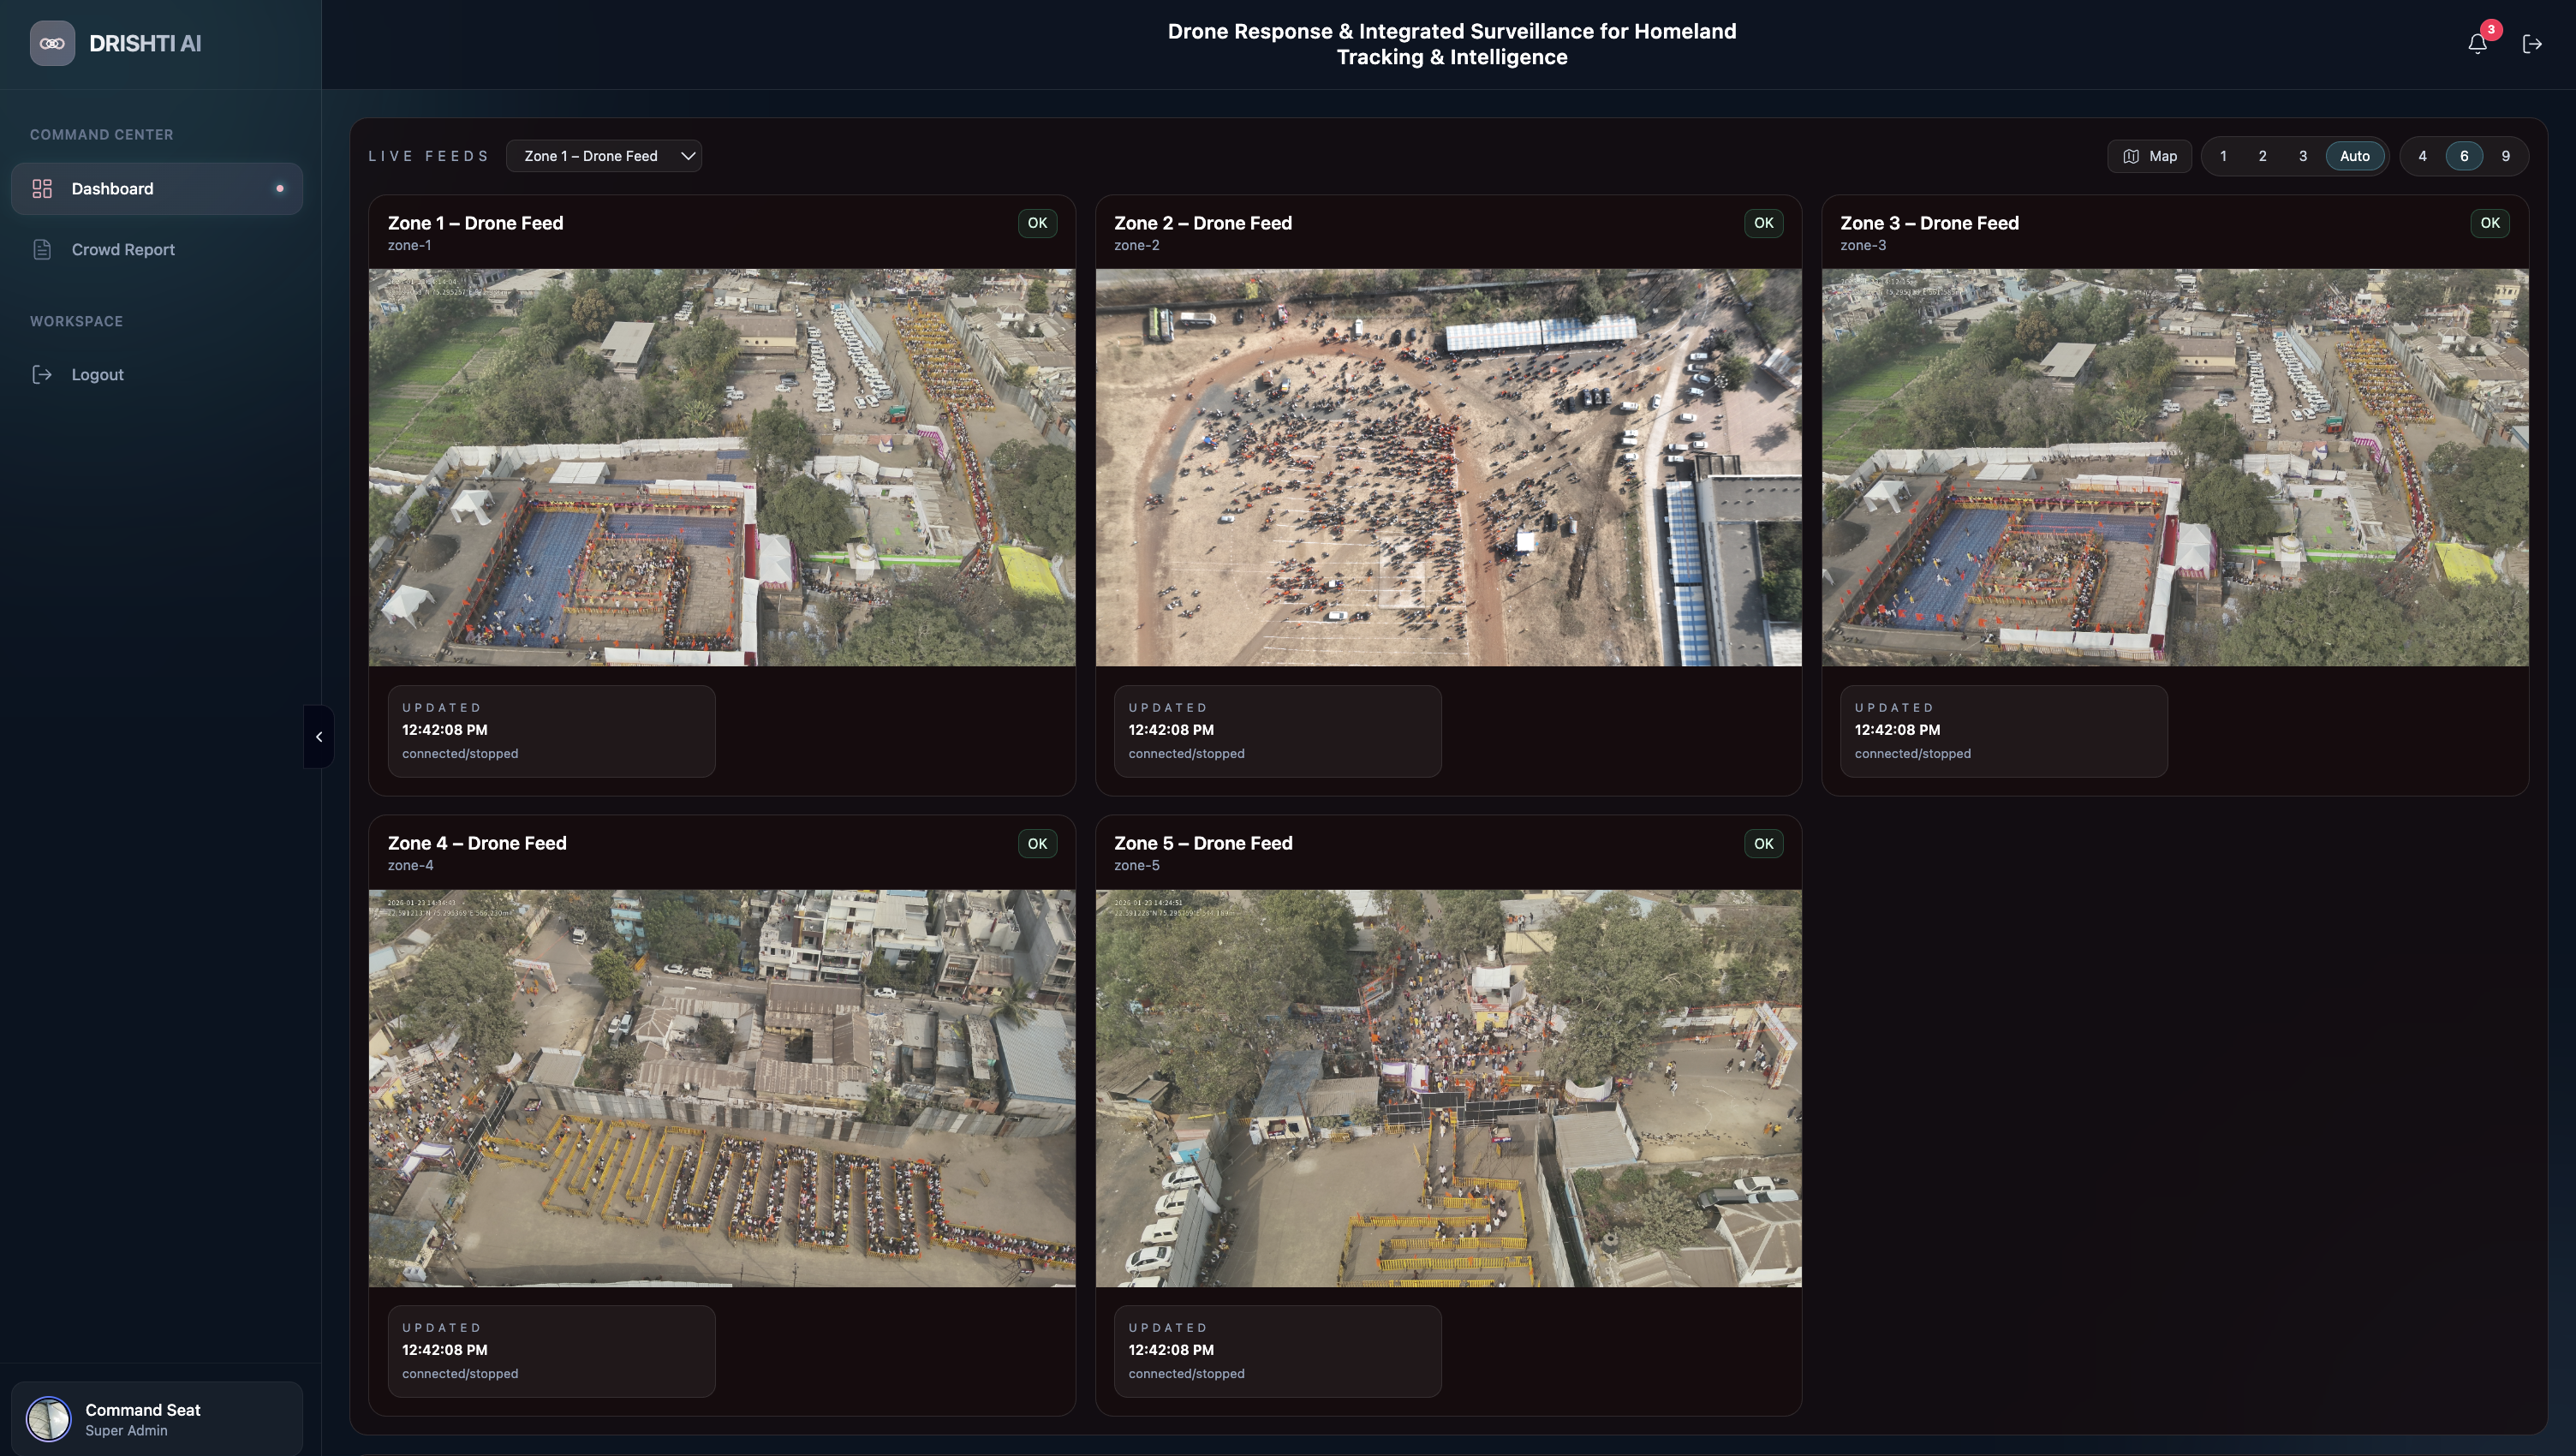
Task: Set feed count to 9 tiles
Action: click(x=2505, y=157)
